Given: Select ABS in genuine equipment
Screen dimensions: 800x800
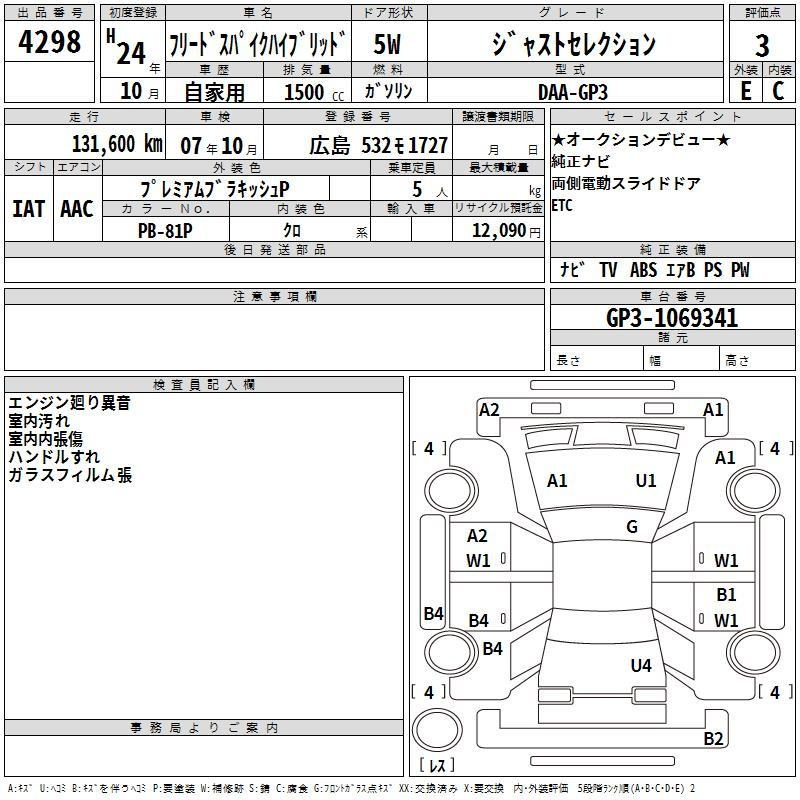Looking at the screenshot, I should [643, 269].
